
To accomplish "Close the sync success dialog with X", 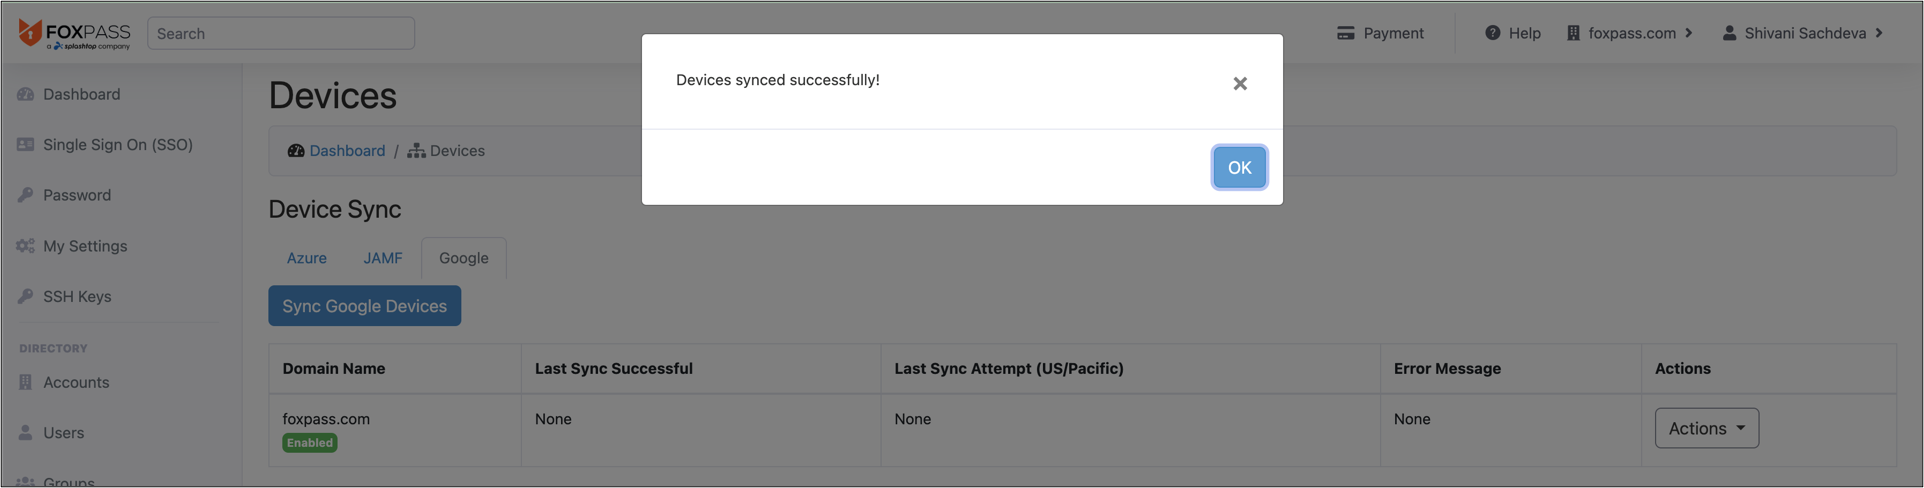I will coord(1240,83).
